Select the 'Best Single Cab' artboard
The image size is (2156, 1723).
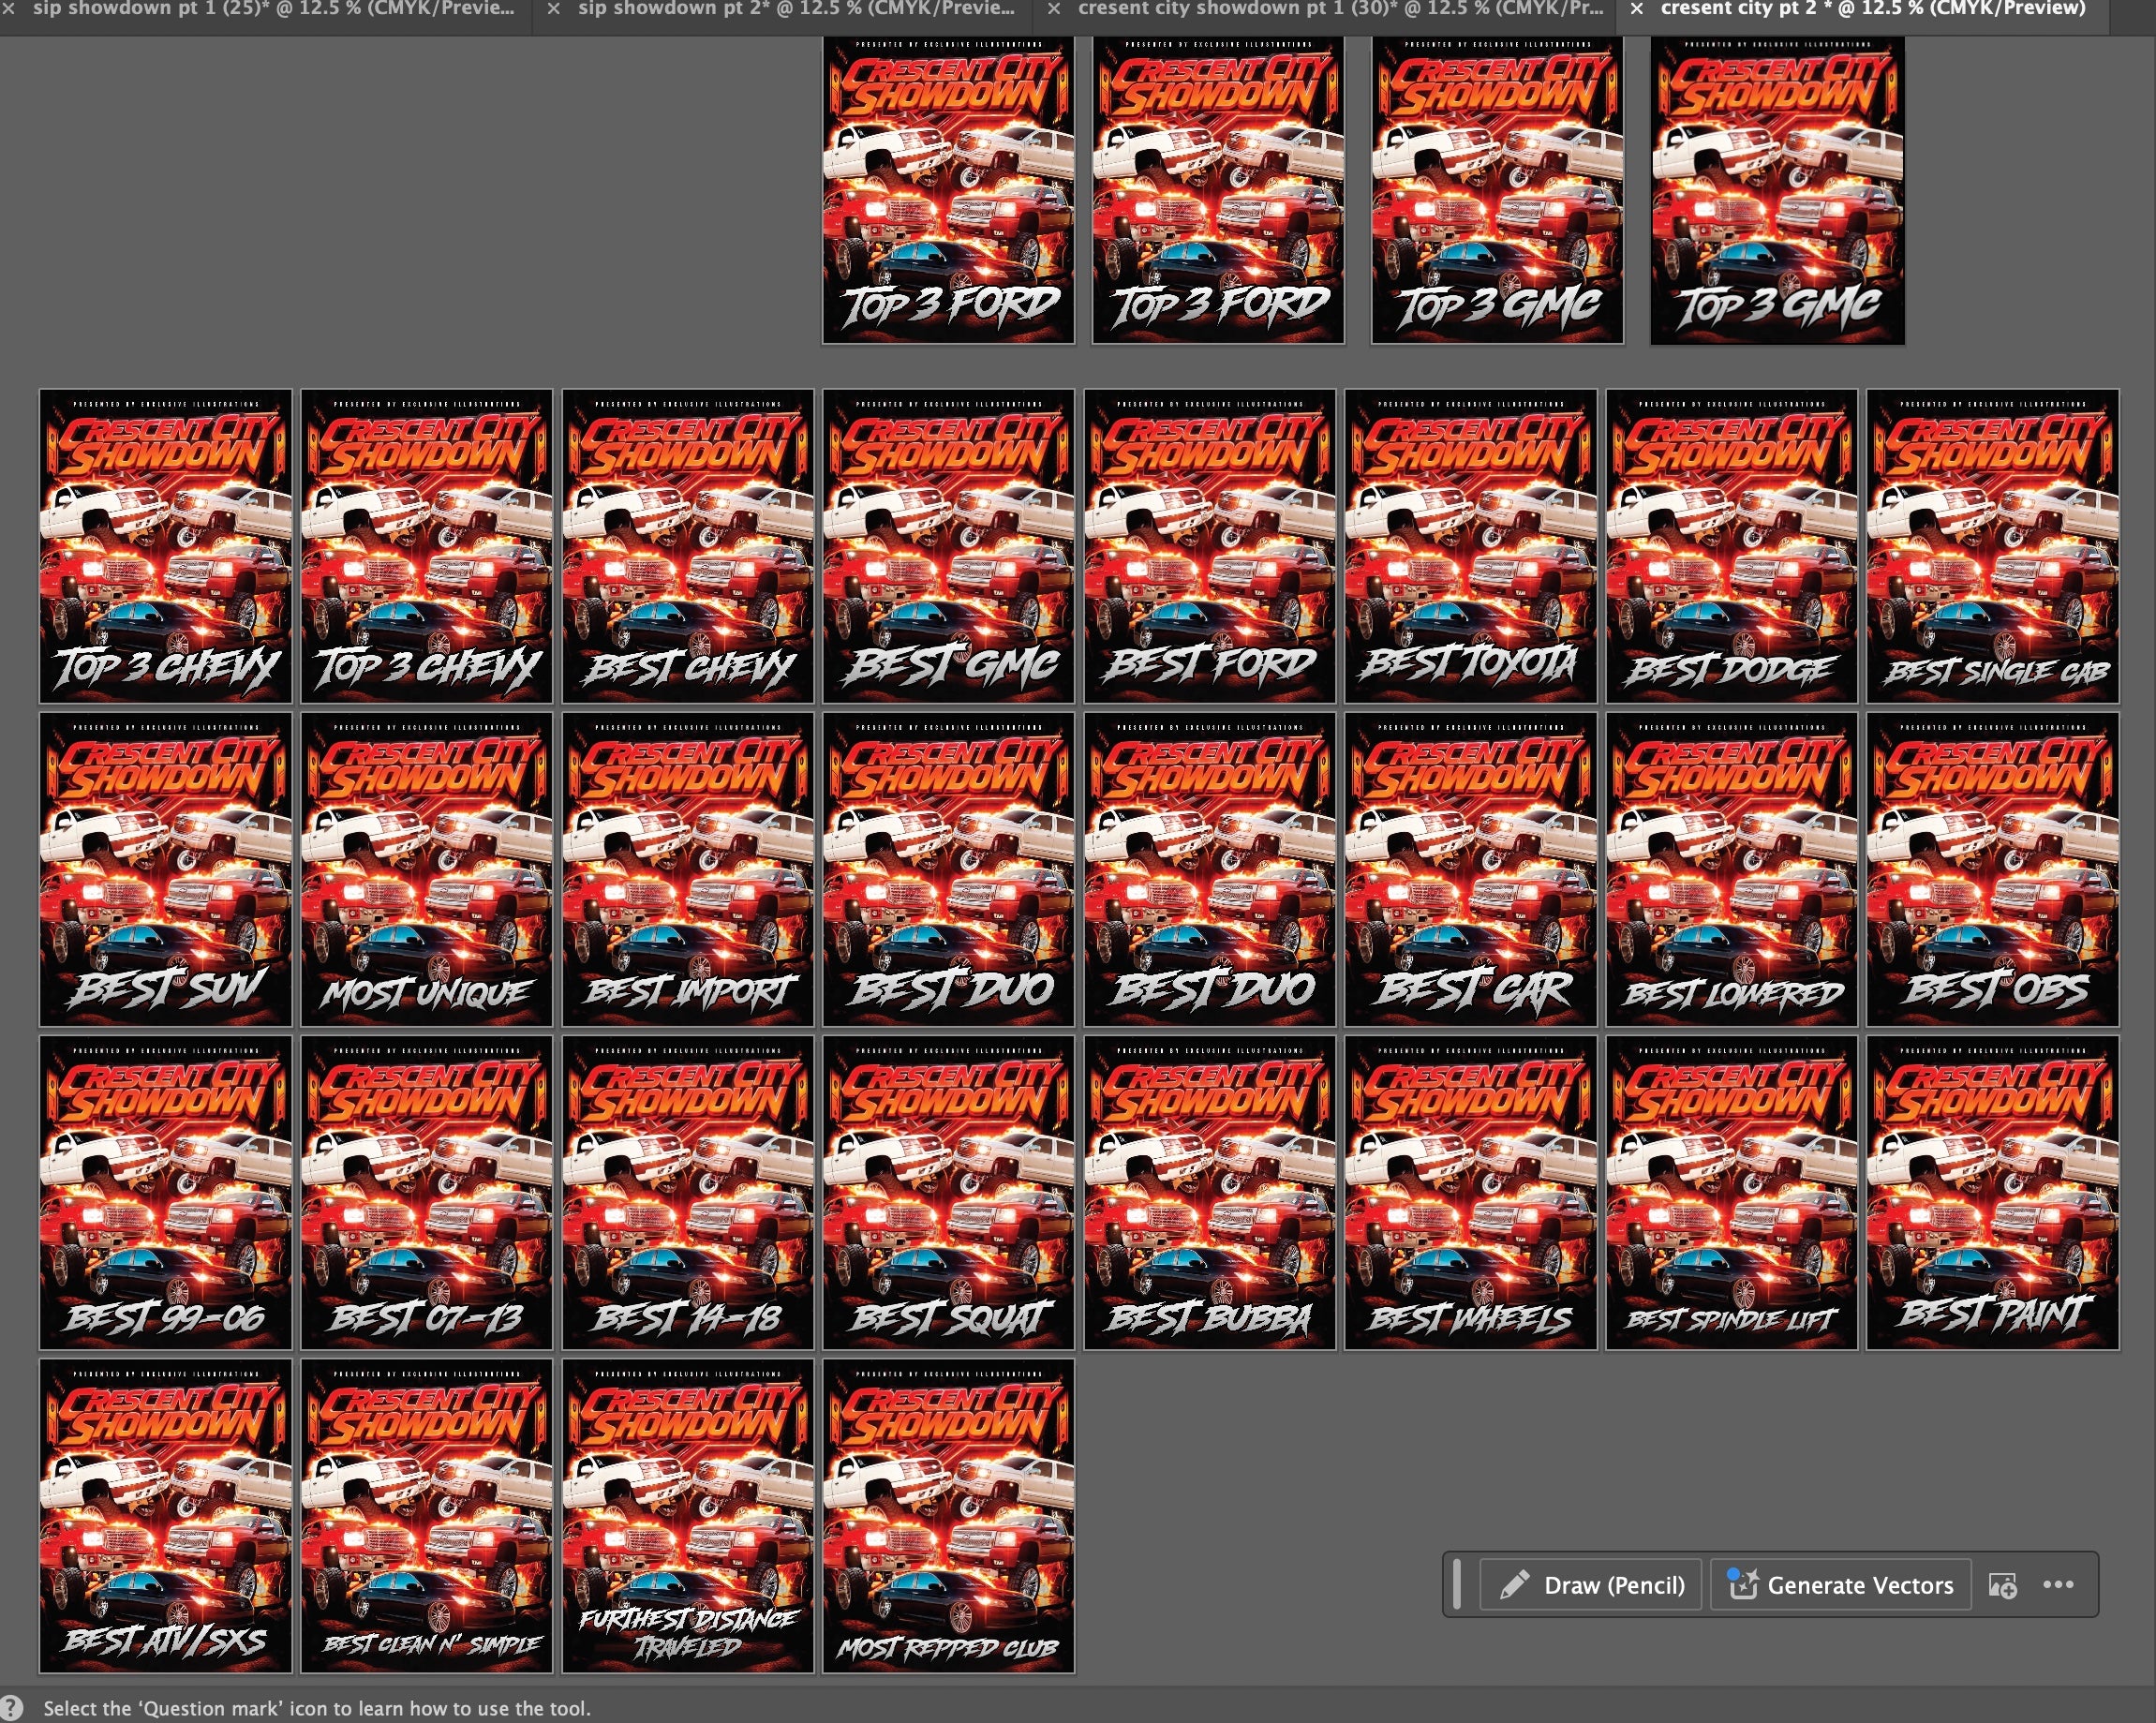coord(1992,546)
